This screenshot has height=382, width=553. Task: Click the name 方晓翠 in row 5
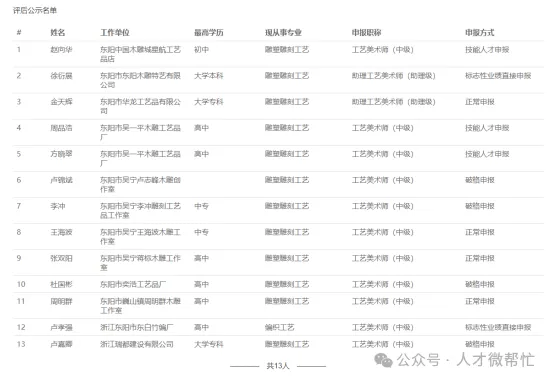click(61, 154)
